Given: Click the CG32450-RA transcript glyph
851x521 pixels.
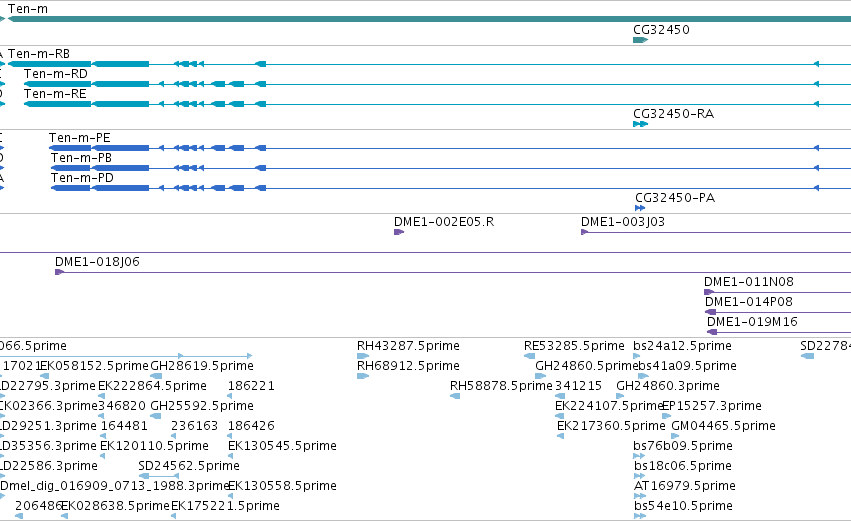Looking at the screenshot, I should [640, 124].
